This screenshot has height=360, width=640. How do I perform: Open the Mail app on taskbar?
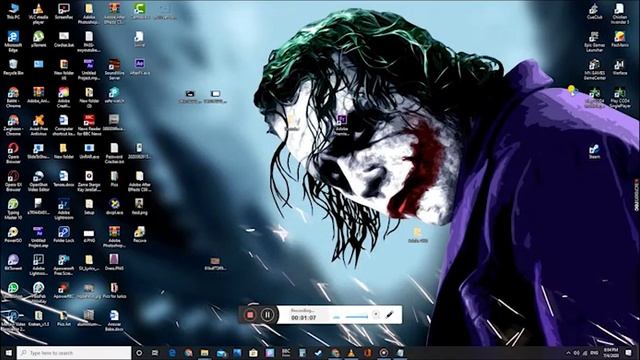coord(221,353)
